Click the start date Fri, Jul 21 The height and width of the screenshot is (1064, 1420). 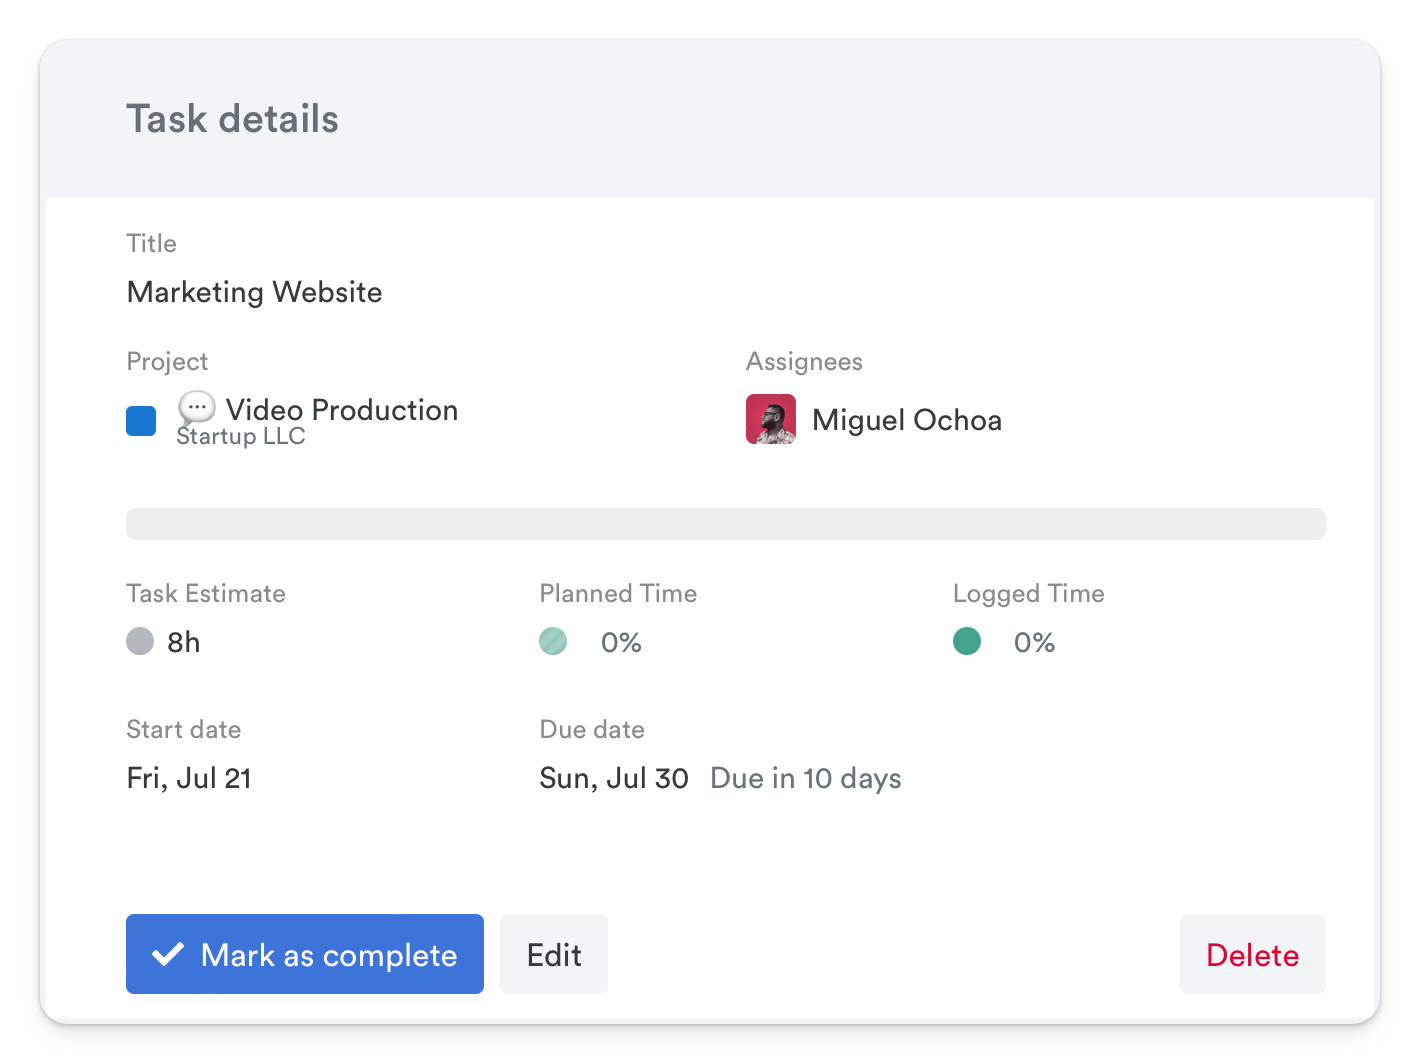pyautogui.click(x=189, y=778)
